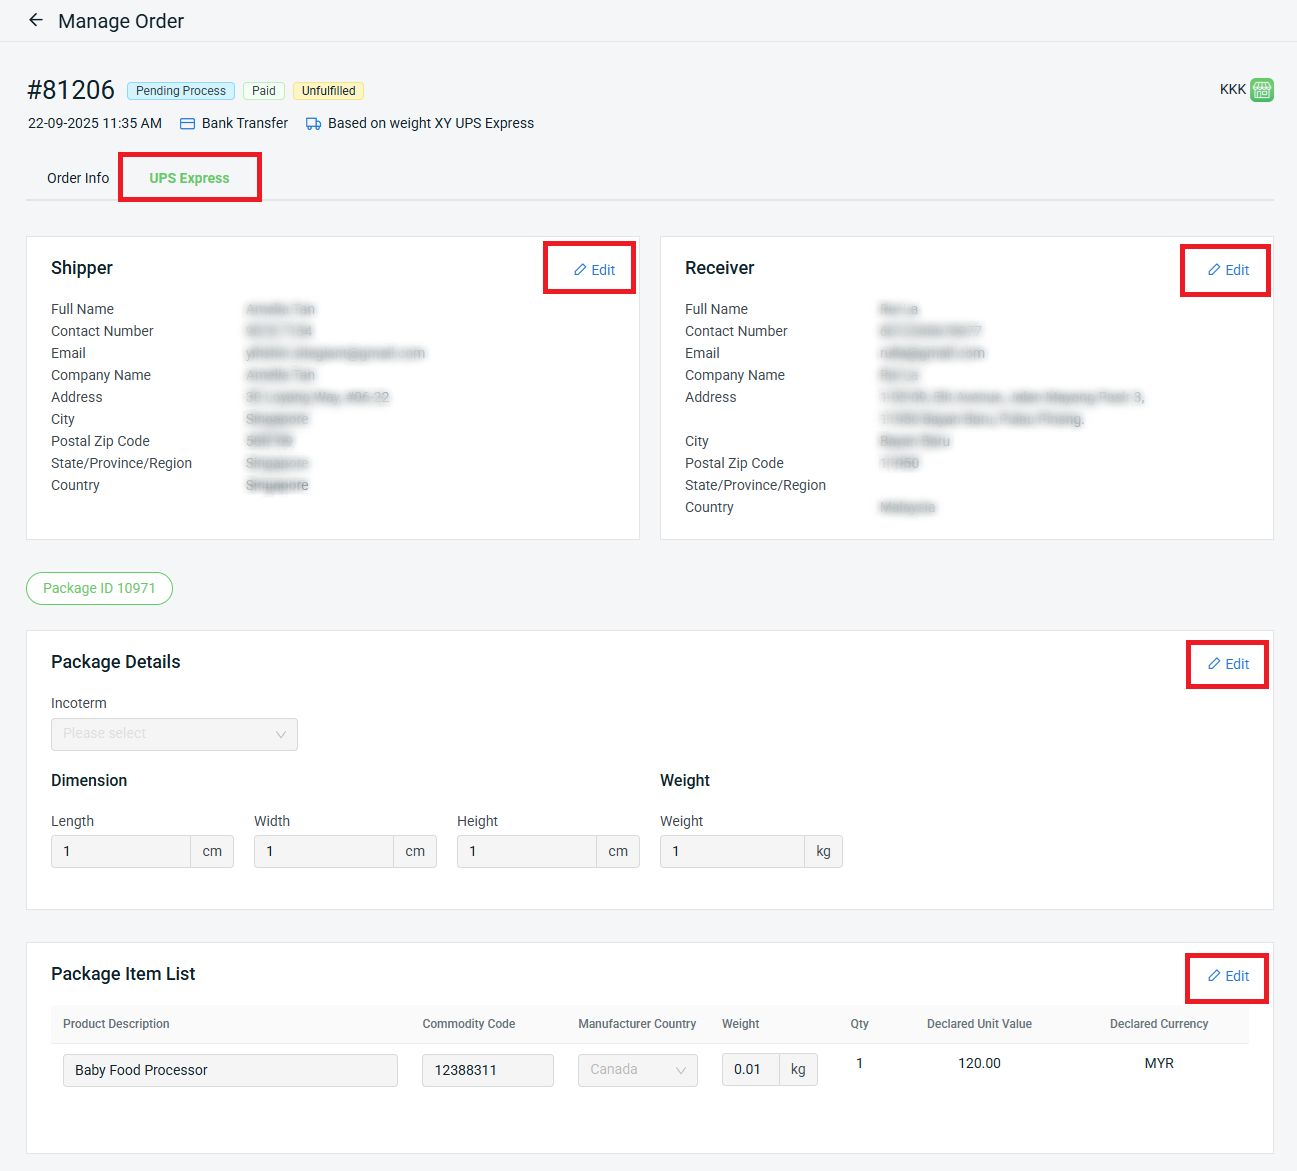Image resolution: width=1297 pixels, height=1171 pixels.
Task: Switch to the Order Info tab
Action: pyautogui.click(x=78, y=178)
